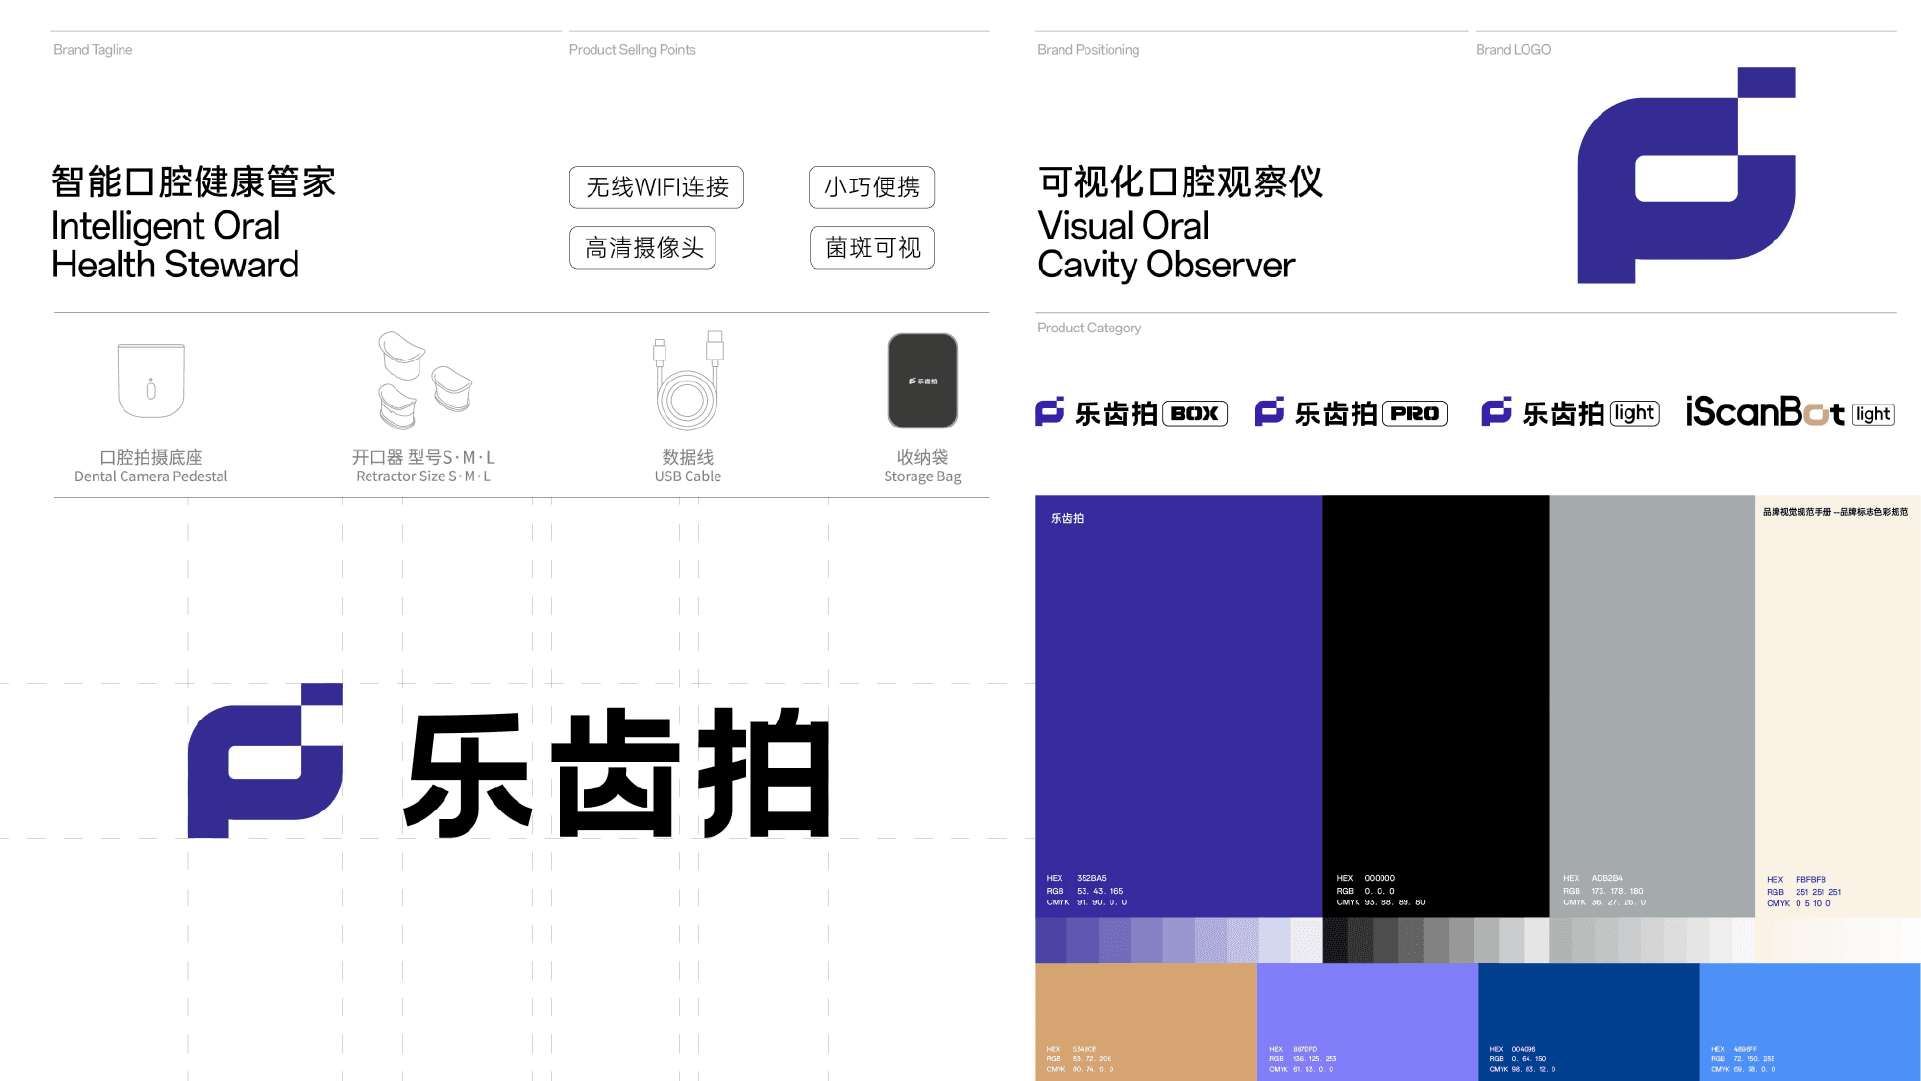The width and height of the screenshot is (1921, 1081).
Task: Click the large 乐齿拍 wordmark
Action: click(x=617, y=773)
